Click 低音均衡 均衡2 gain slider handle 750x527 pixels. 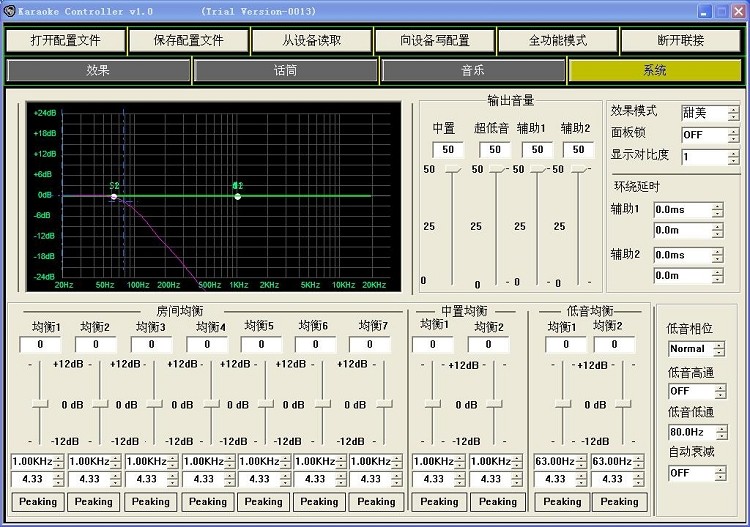click(623, 404)
